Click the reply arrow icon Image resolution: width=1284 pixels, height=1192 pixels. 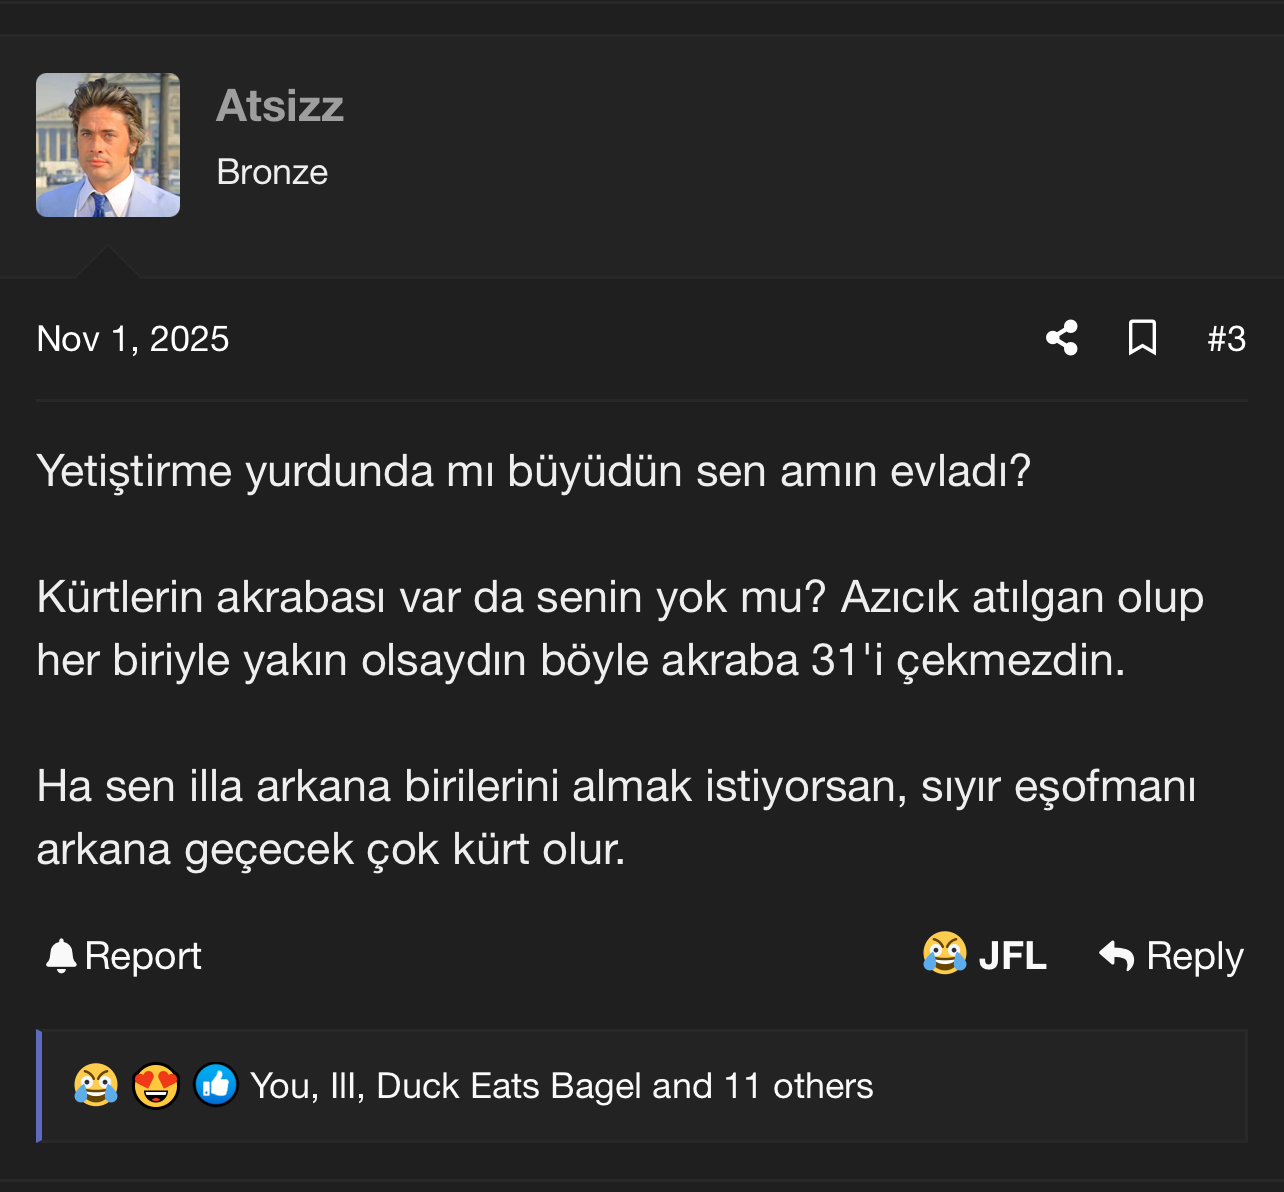(1116, 956)
